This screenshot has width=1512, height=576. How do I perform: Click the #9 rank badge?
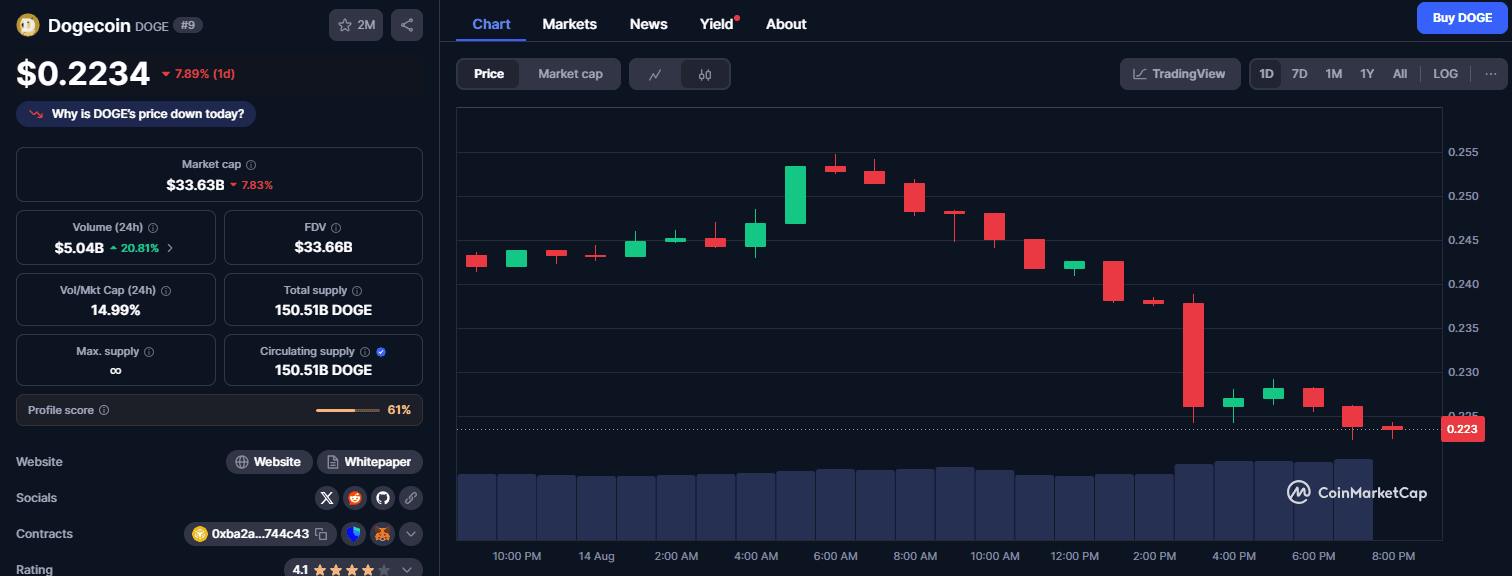pos(187,25)
